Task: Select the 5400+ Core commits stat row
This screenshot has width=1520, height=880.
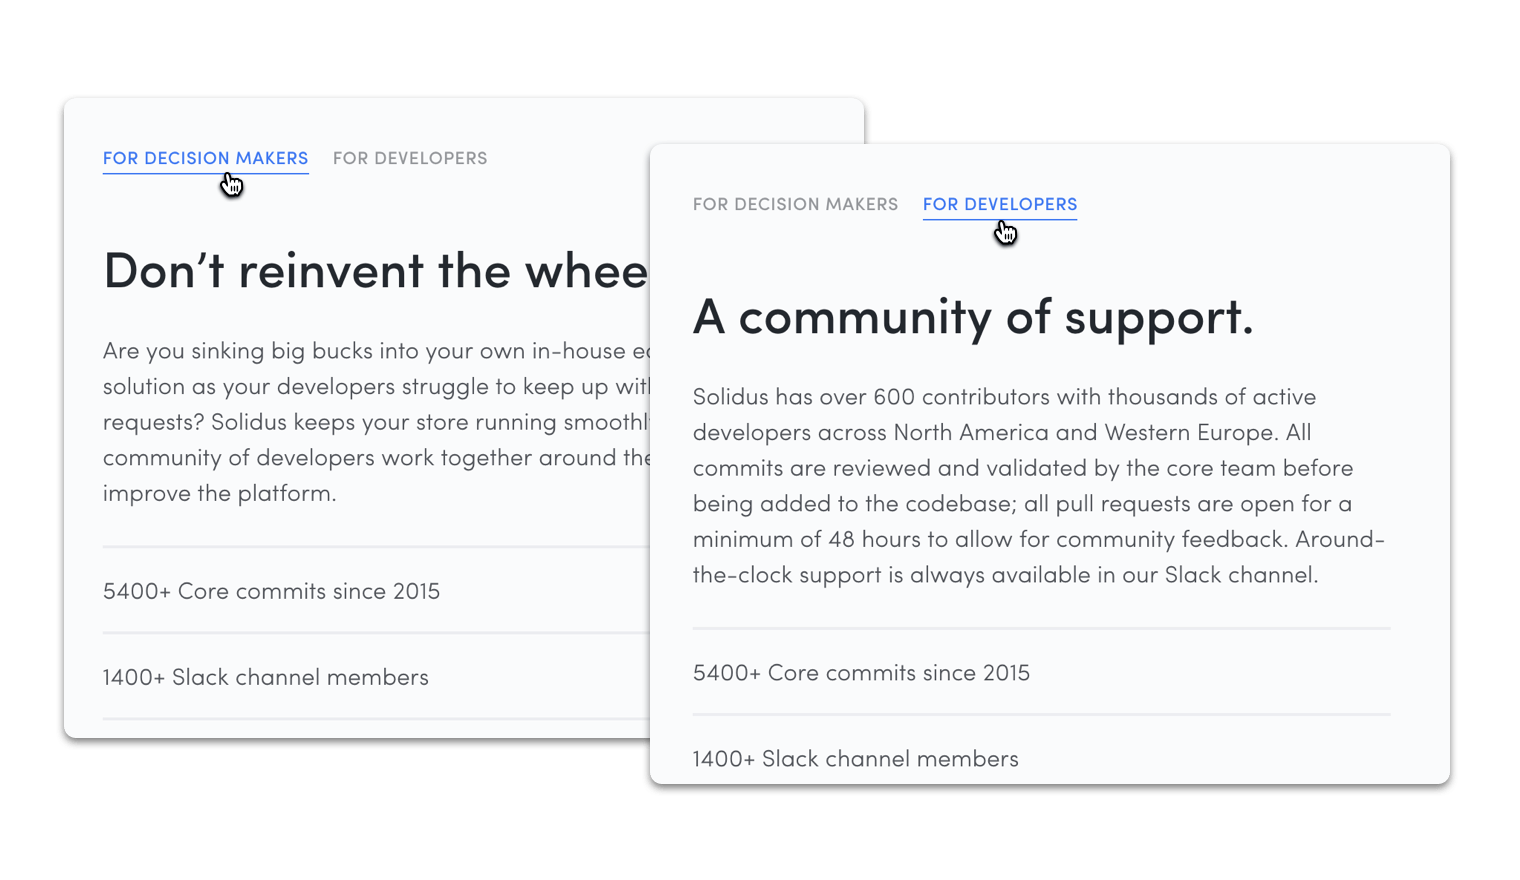Action: click(x=861, y=672)
